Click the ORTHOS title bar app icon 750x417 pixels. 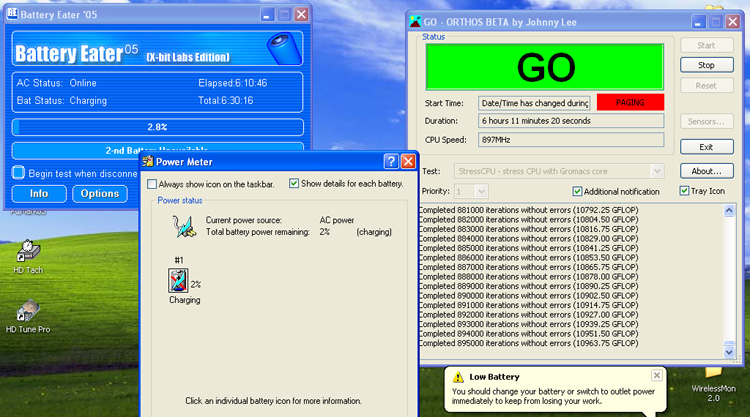pyautogui.click(x=415, y=22)
